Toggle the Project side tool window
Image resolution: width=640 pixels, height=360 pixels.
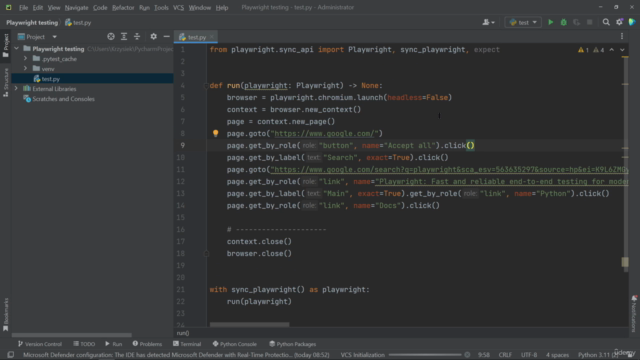pyautogui.click(x=6, y=45)
